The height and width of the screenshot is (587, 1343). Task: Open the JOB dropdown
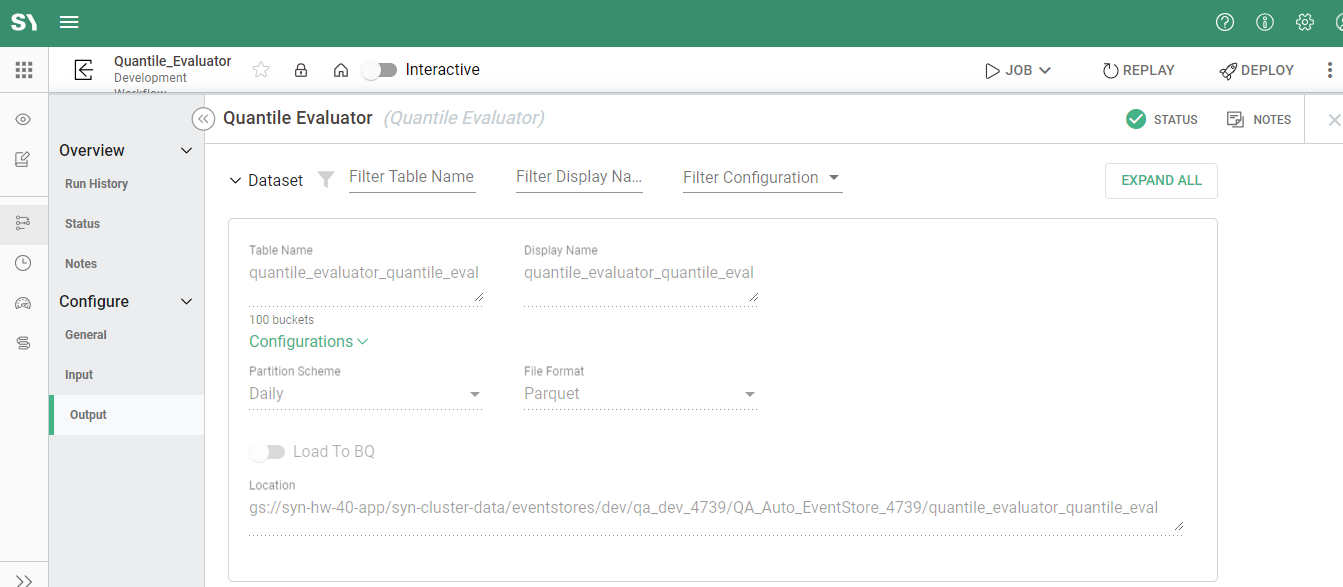pyautogui.click(x=1018, y=70)
